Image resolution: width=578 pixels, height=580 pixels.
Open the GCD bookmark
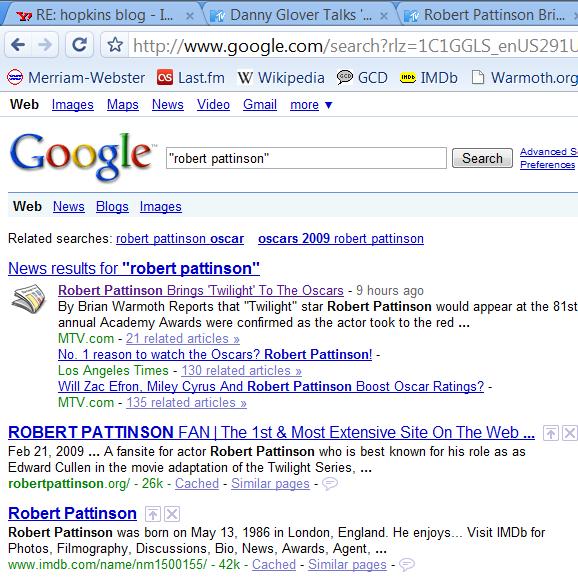tap(362, 78)
